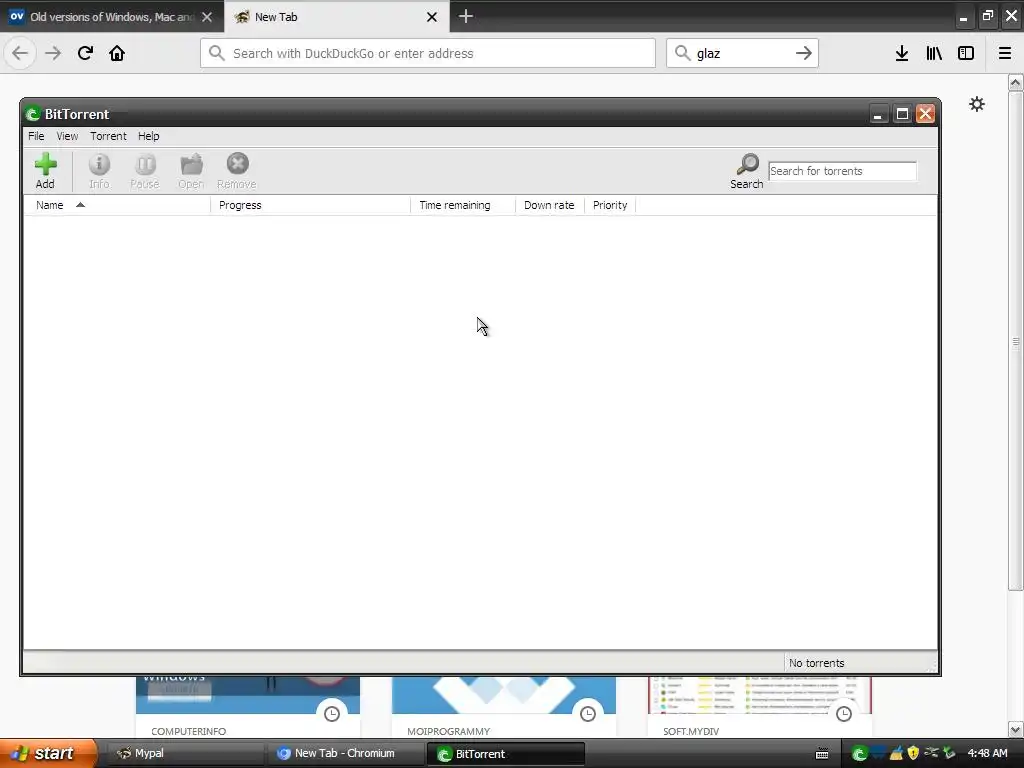Screen dimensions: 1024x768
Task: Go to the browser home page icon
Action: coord(117,54)
